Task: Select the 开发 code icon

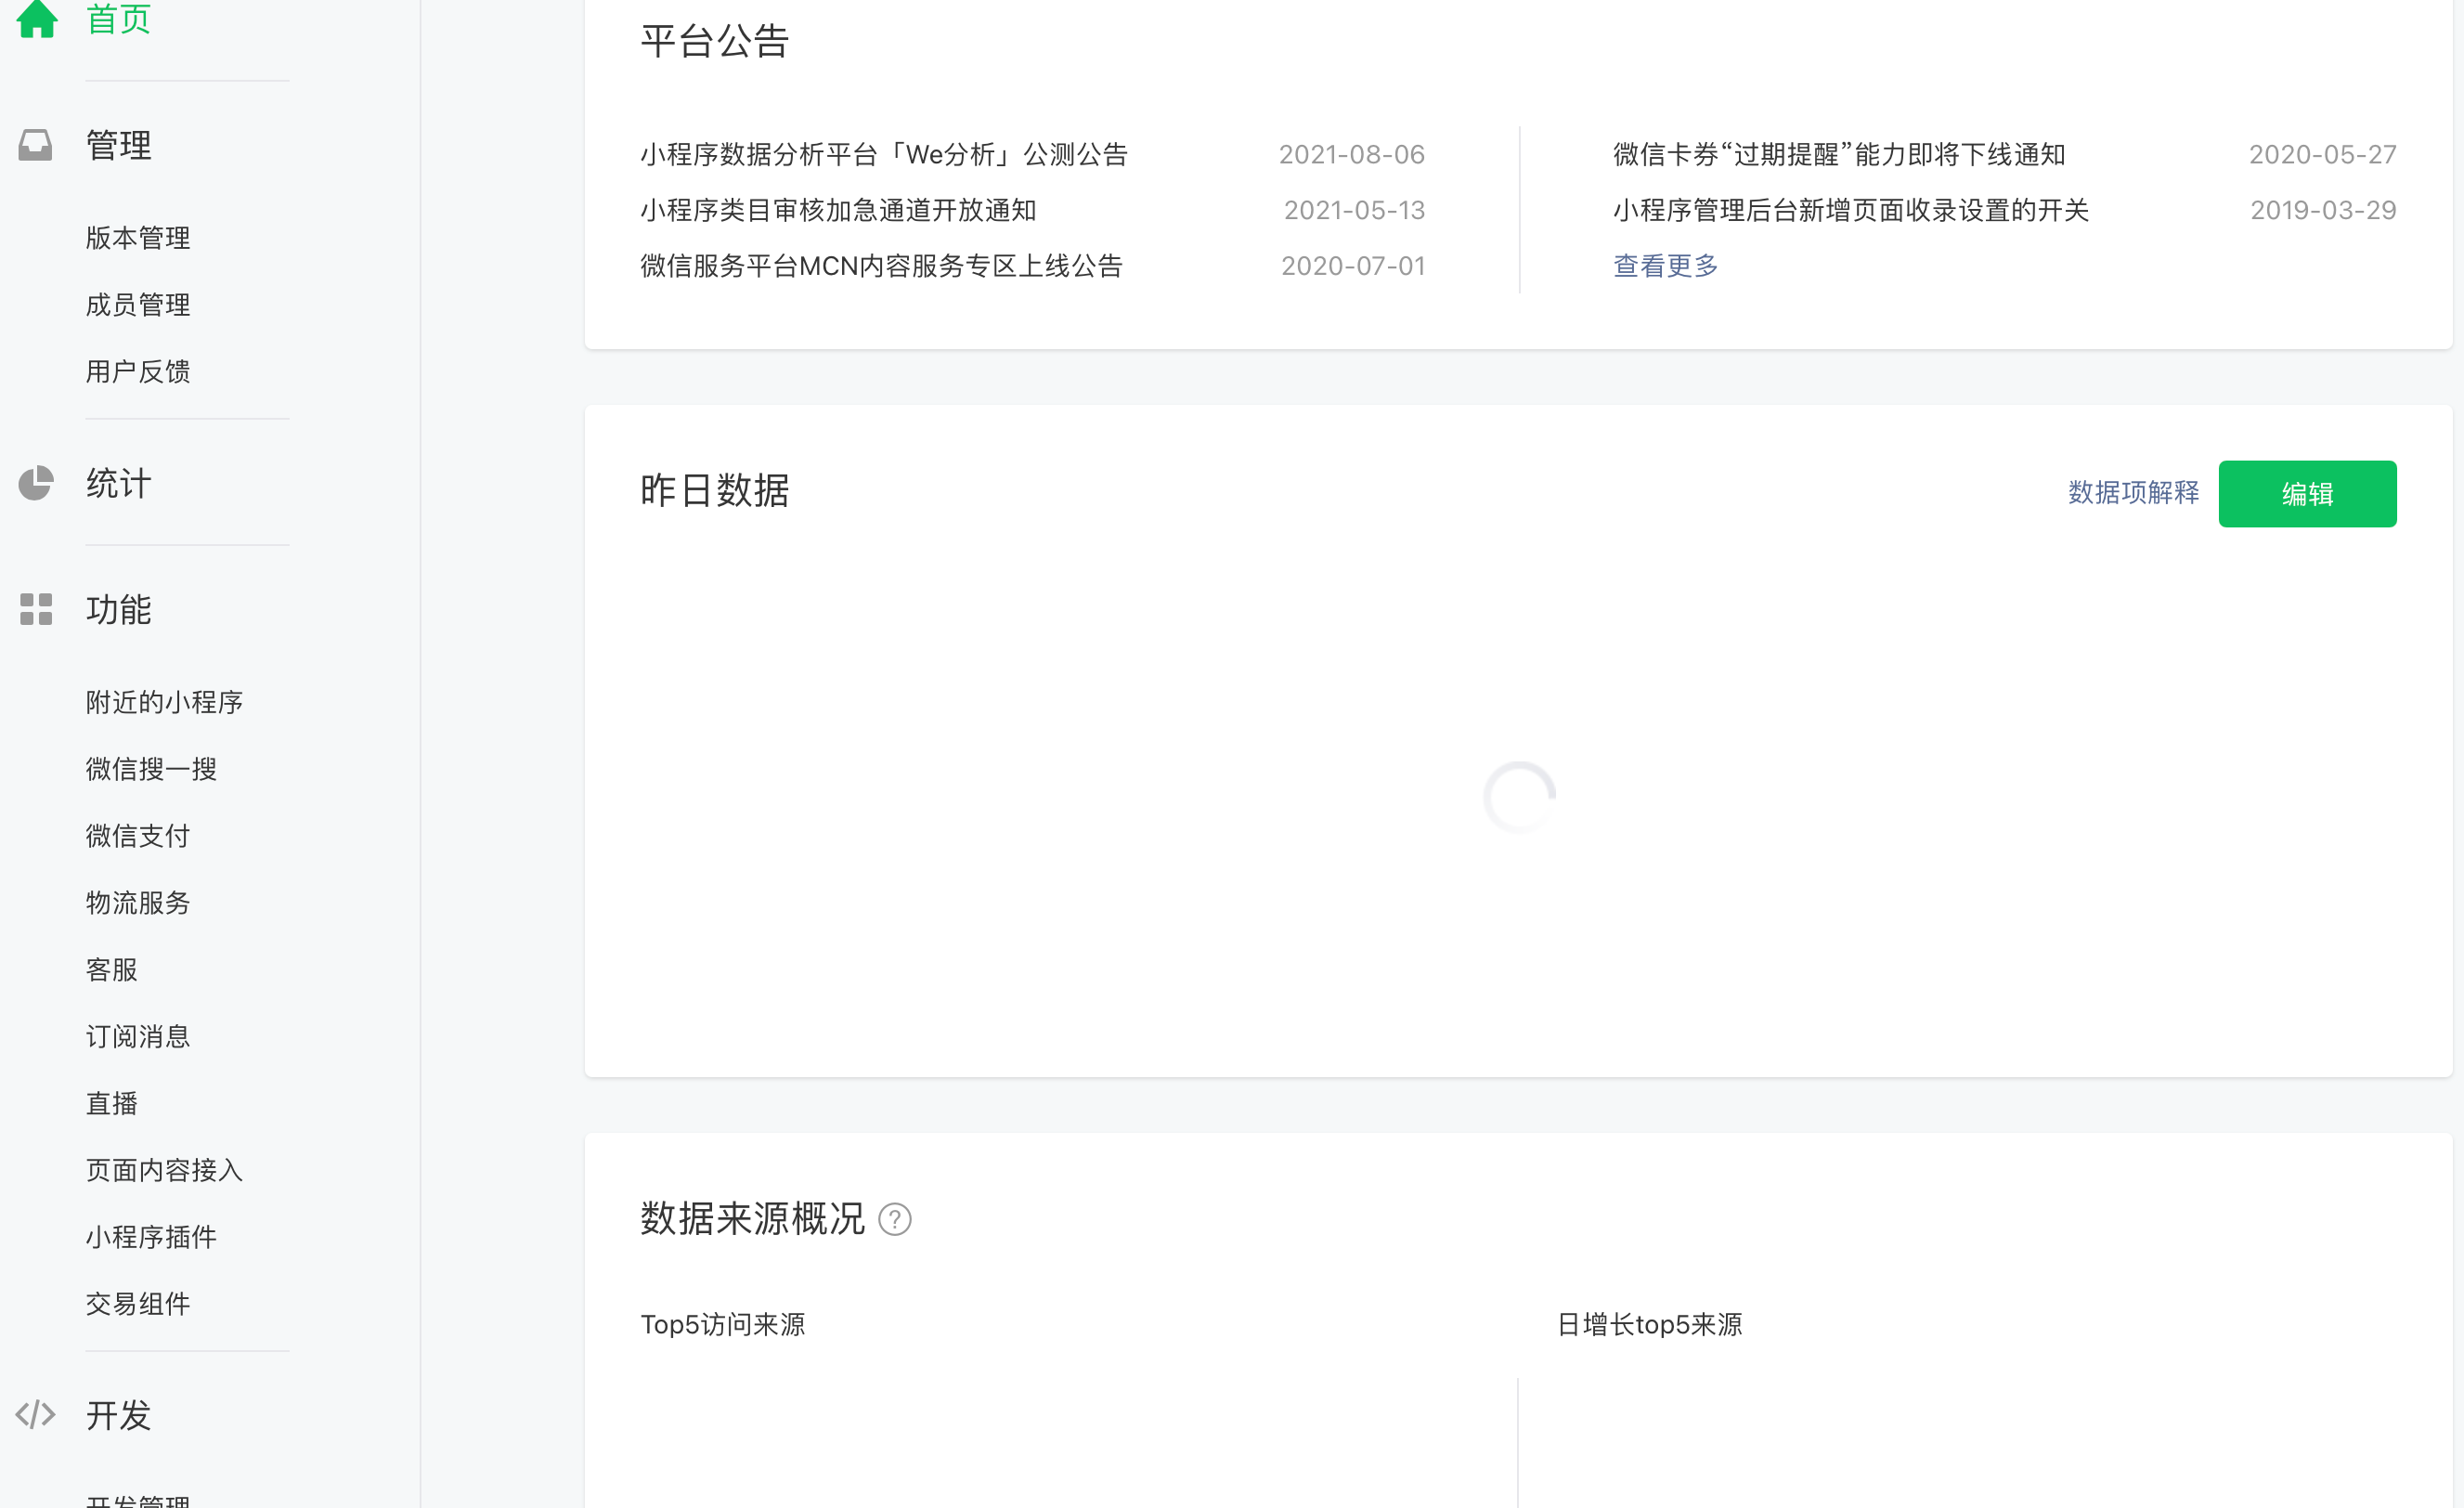Action: pyautogui.click(x=36, y=1414)
